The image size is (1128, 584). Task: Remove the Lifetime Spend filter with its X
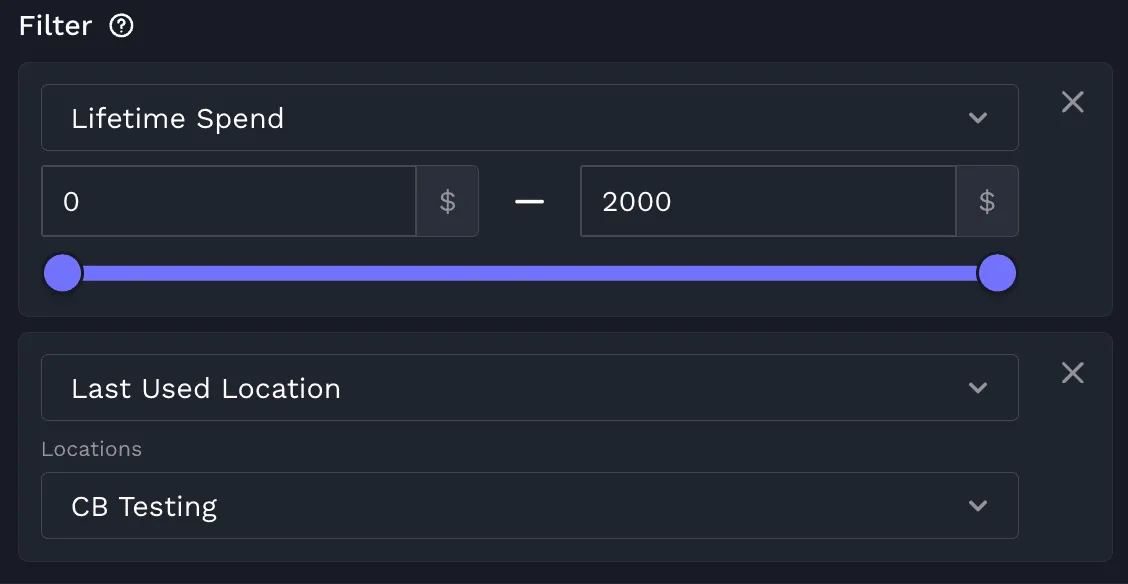coord(1073,102)
